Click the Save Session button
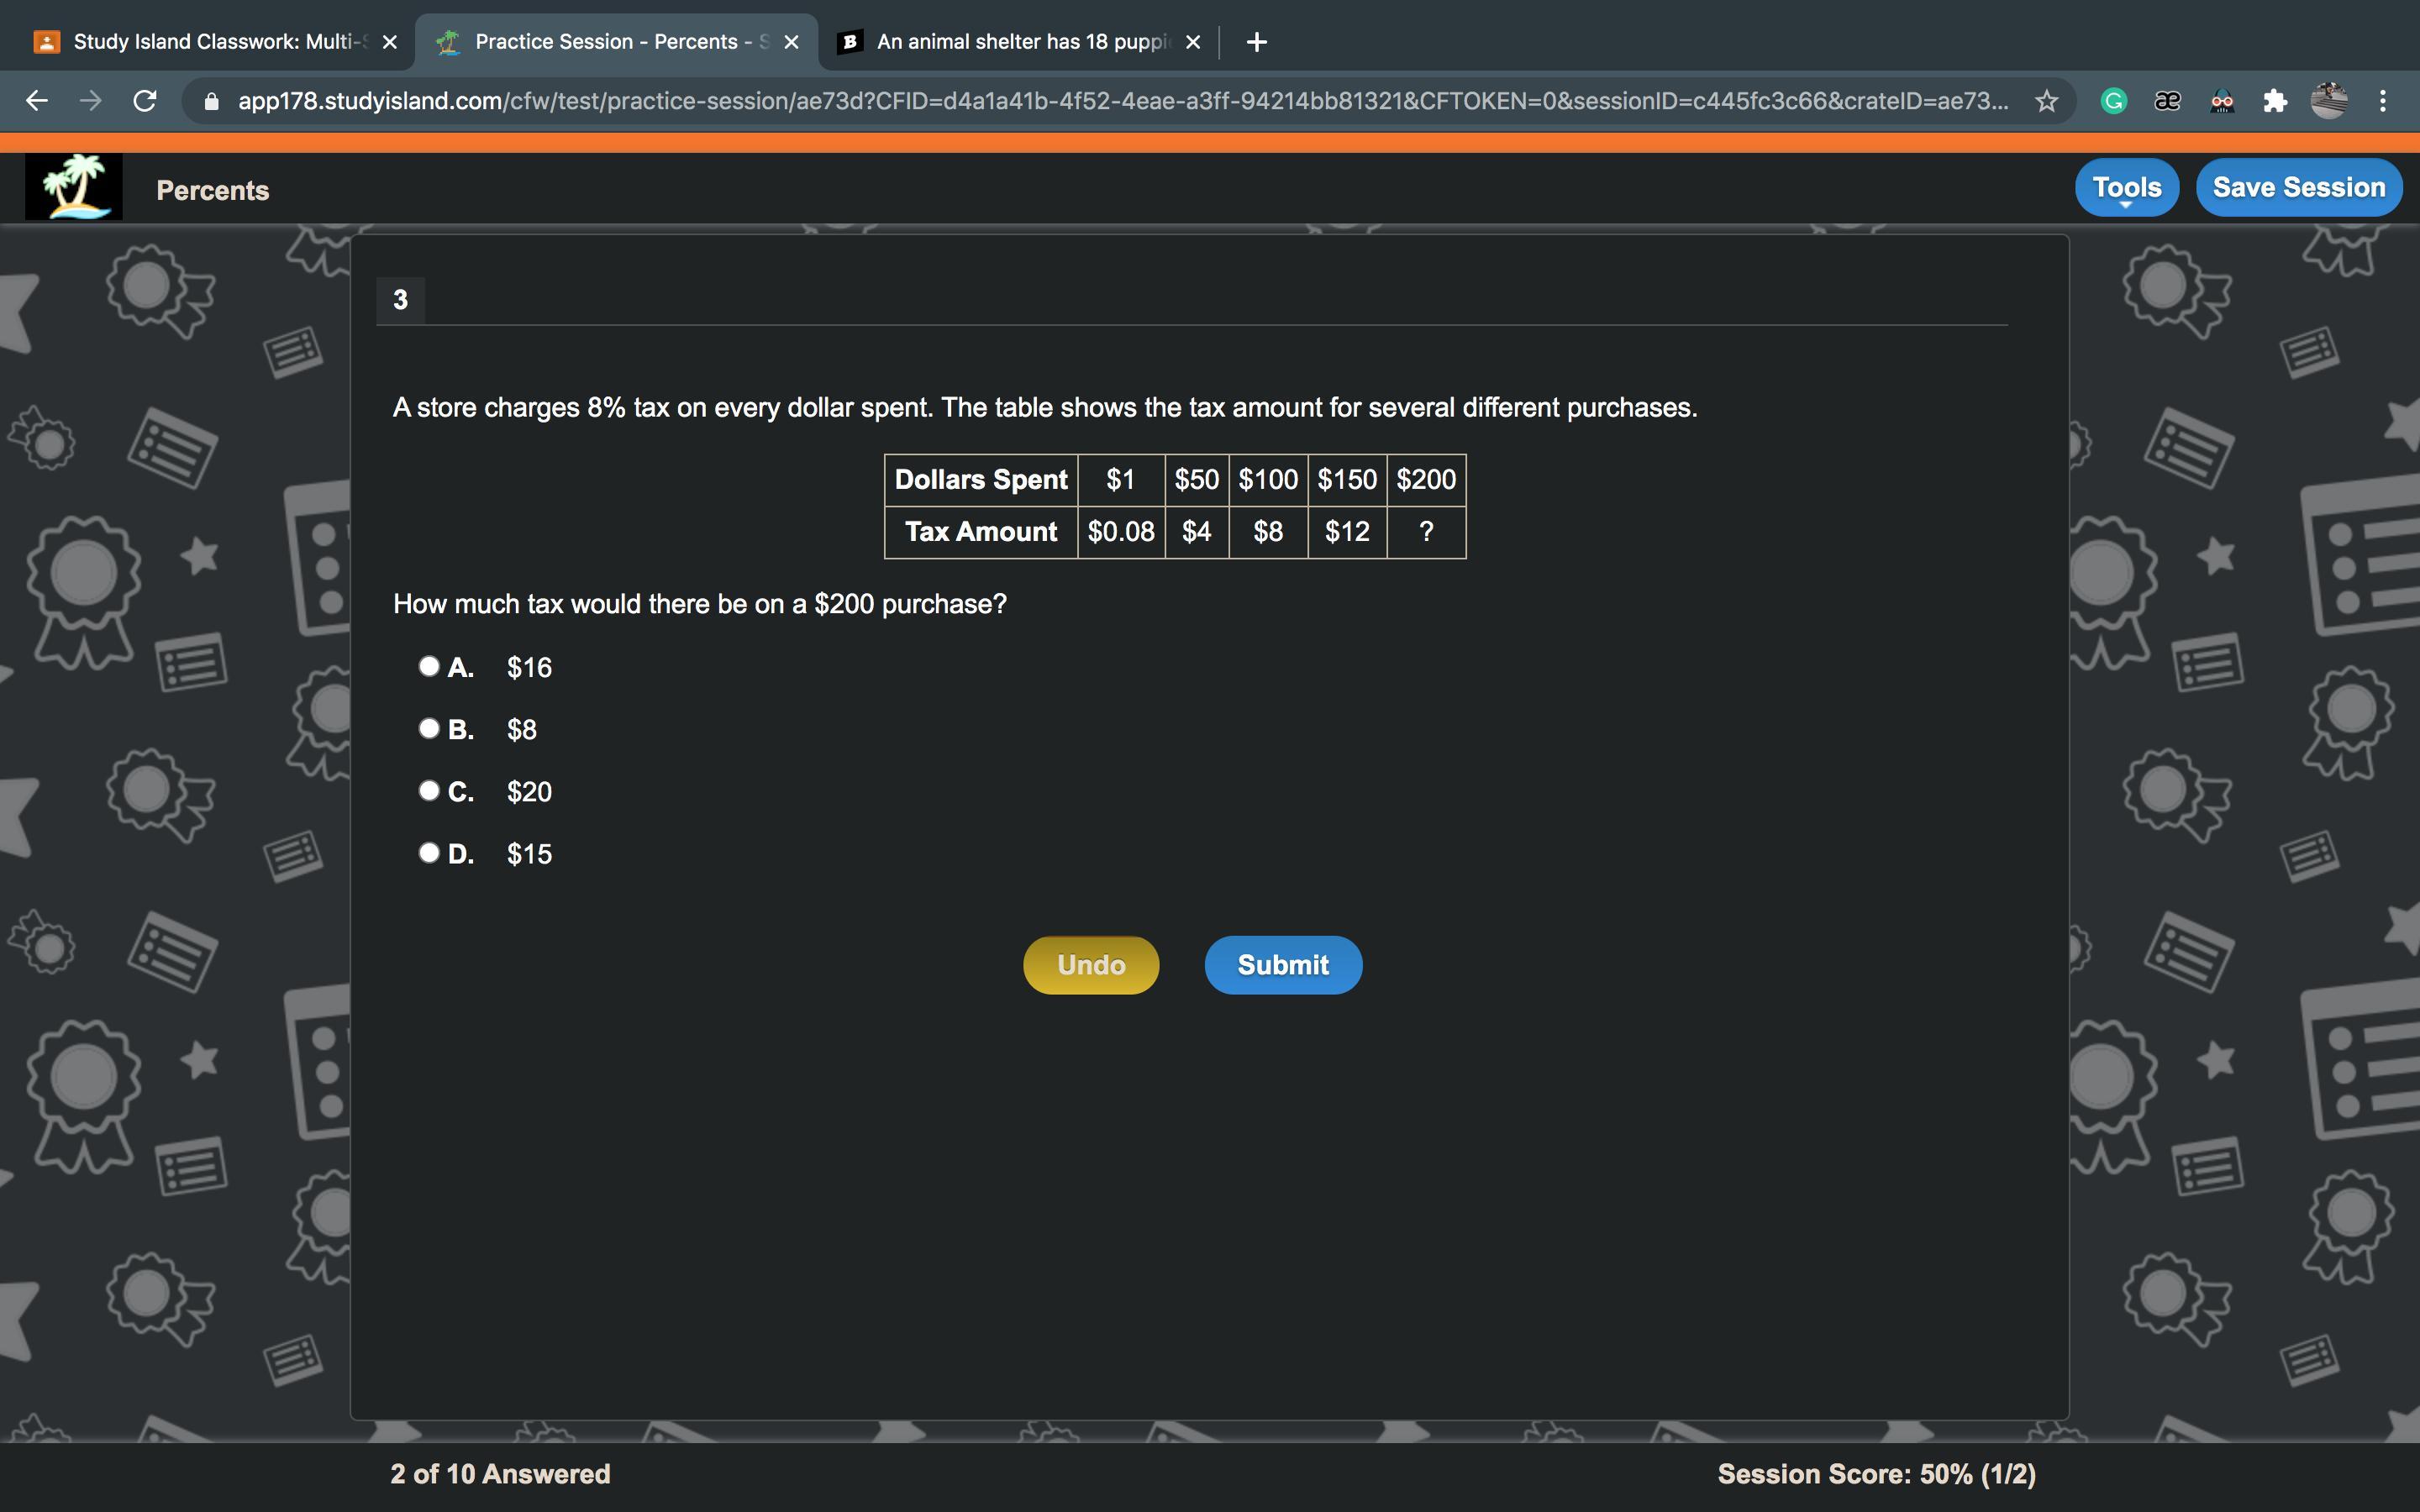The width and height of the screenshot is (2420, 1512). click(2298, 187)
